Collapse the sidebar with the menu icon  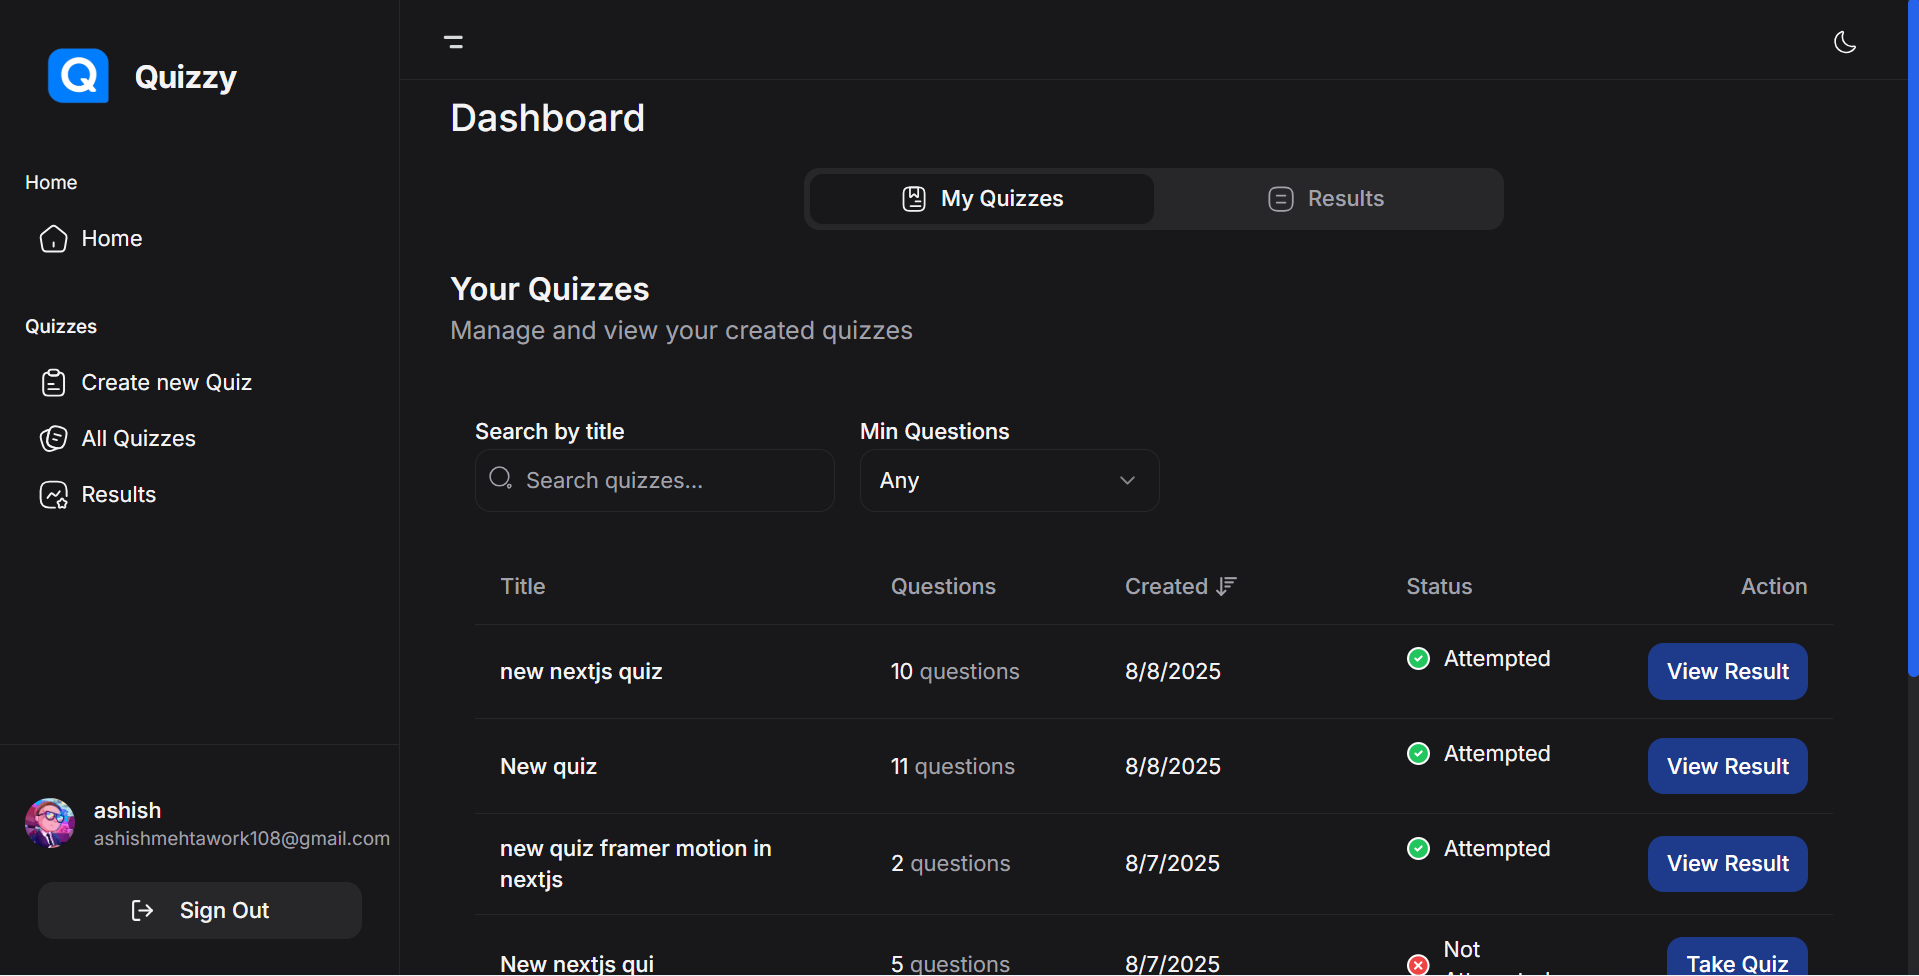pos(453,42)
